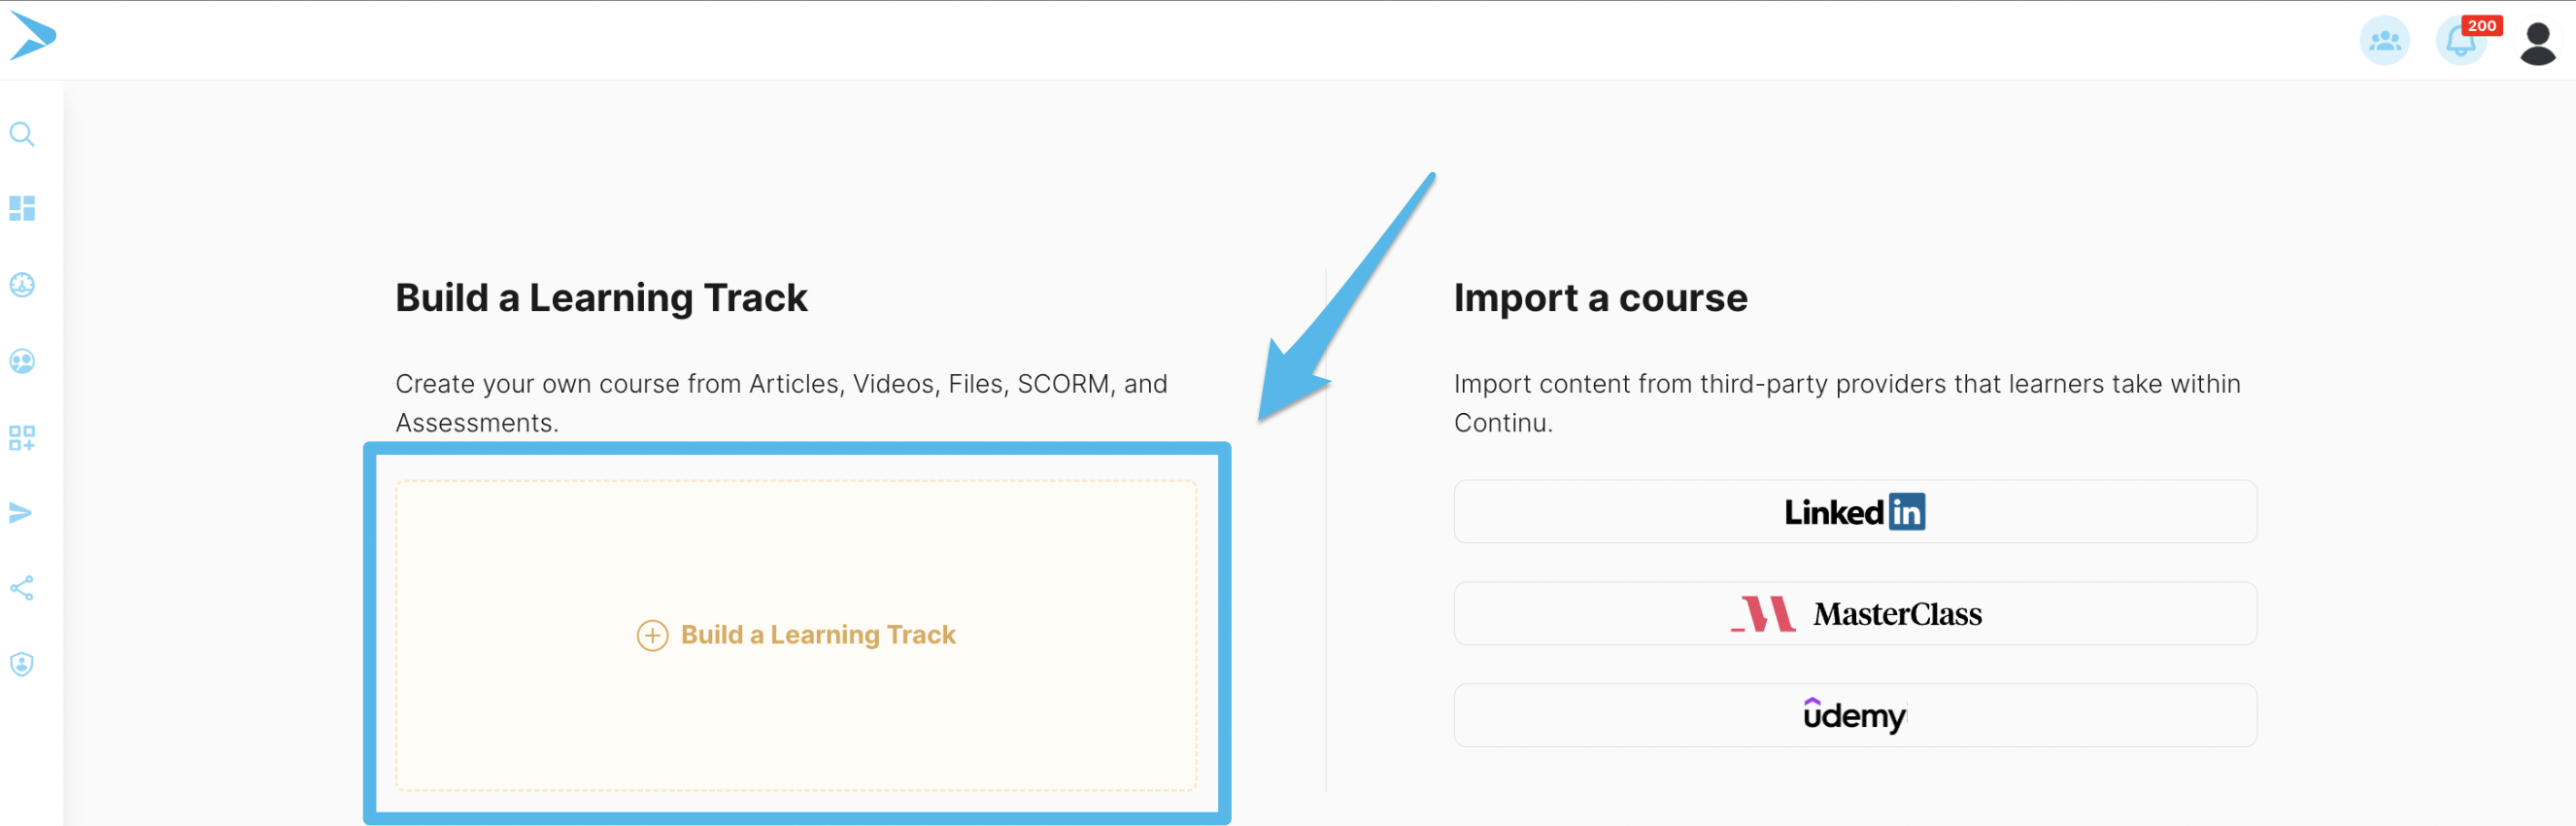Viewport: 2576px width, 826px height.
Task: Click the Continu logo in top-left
Action: click(x=33, y=37)
